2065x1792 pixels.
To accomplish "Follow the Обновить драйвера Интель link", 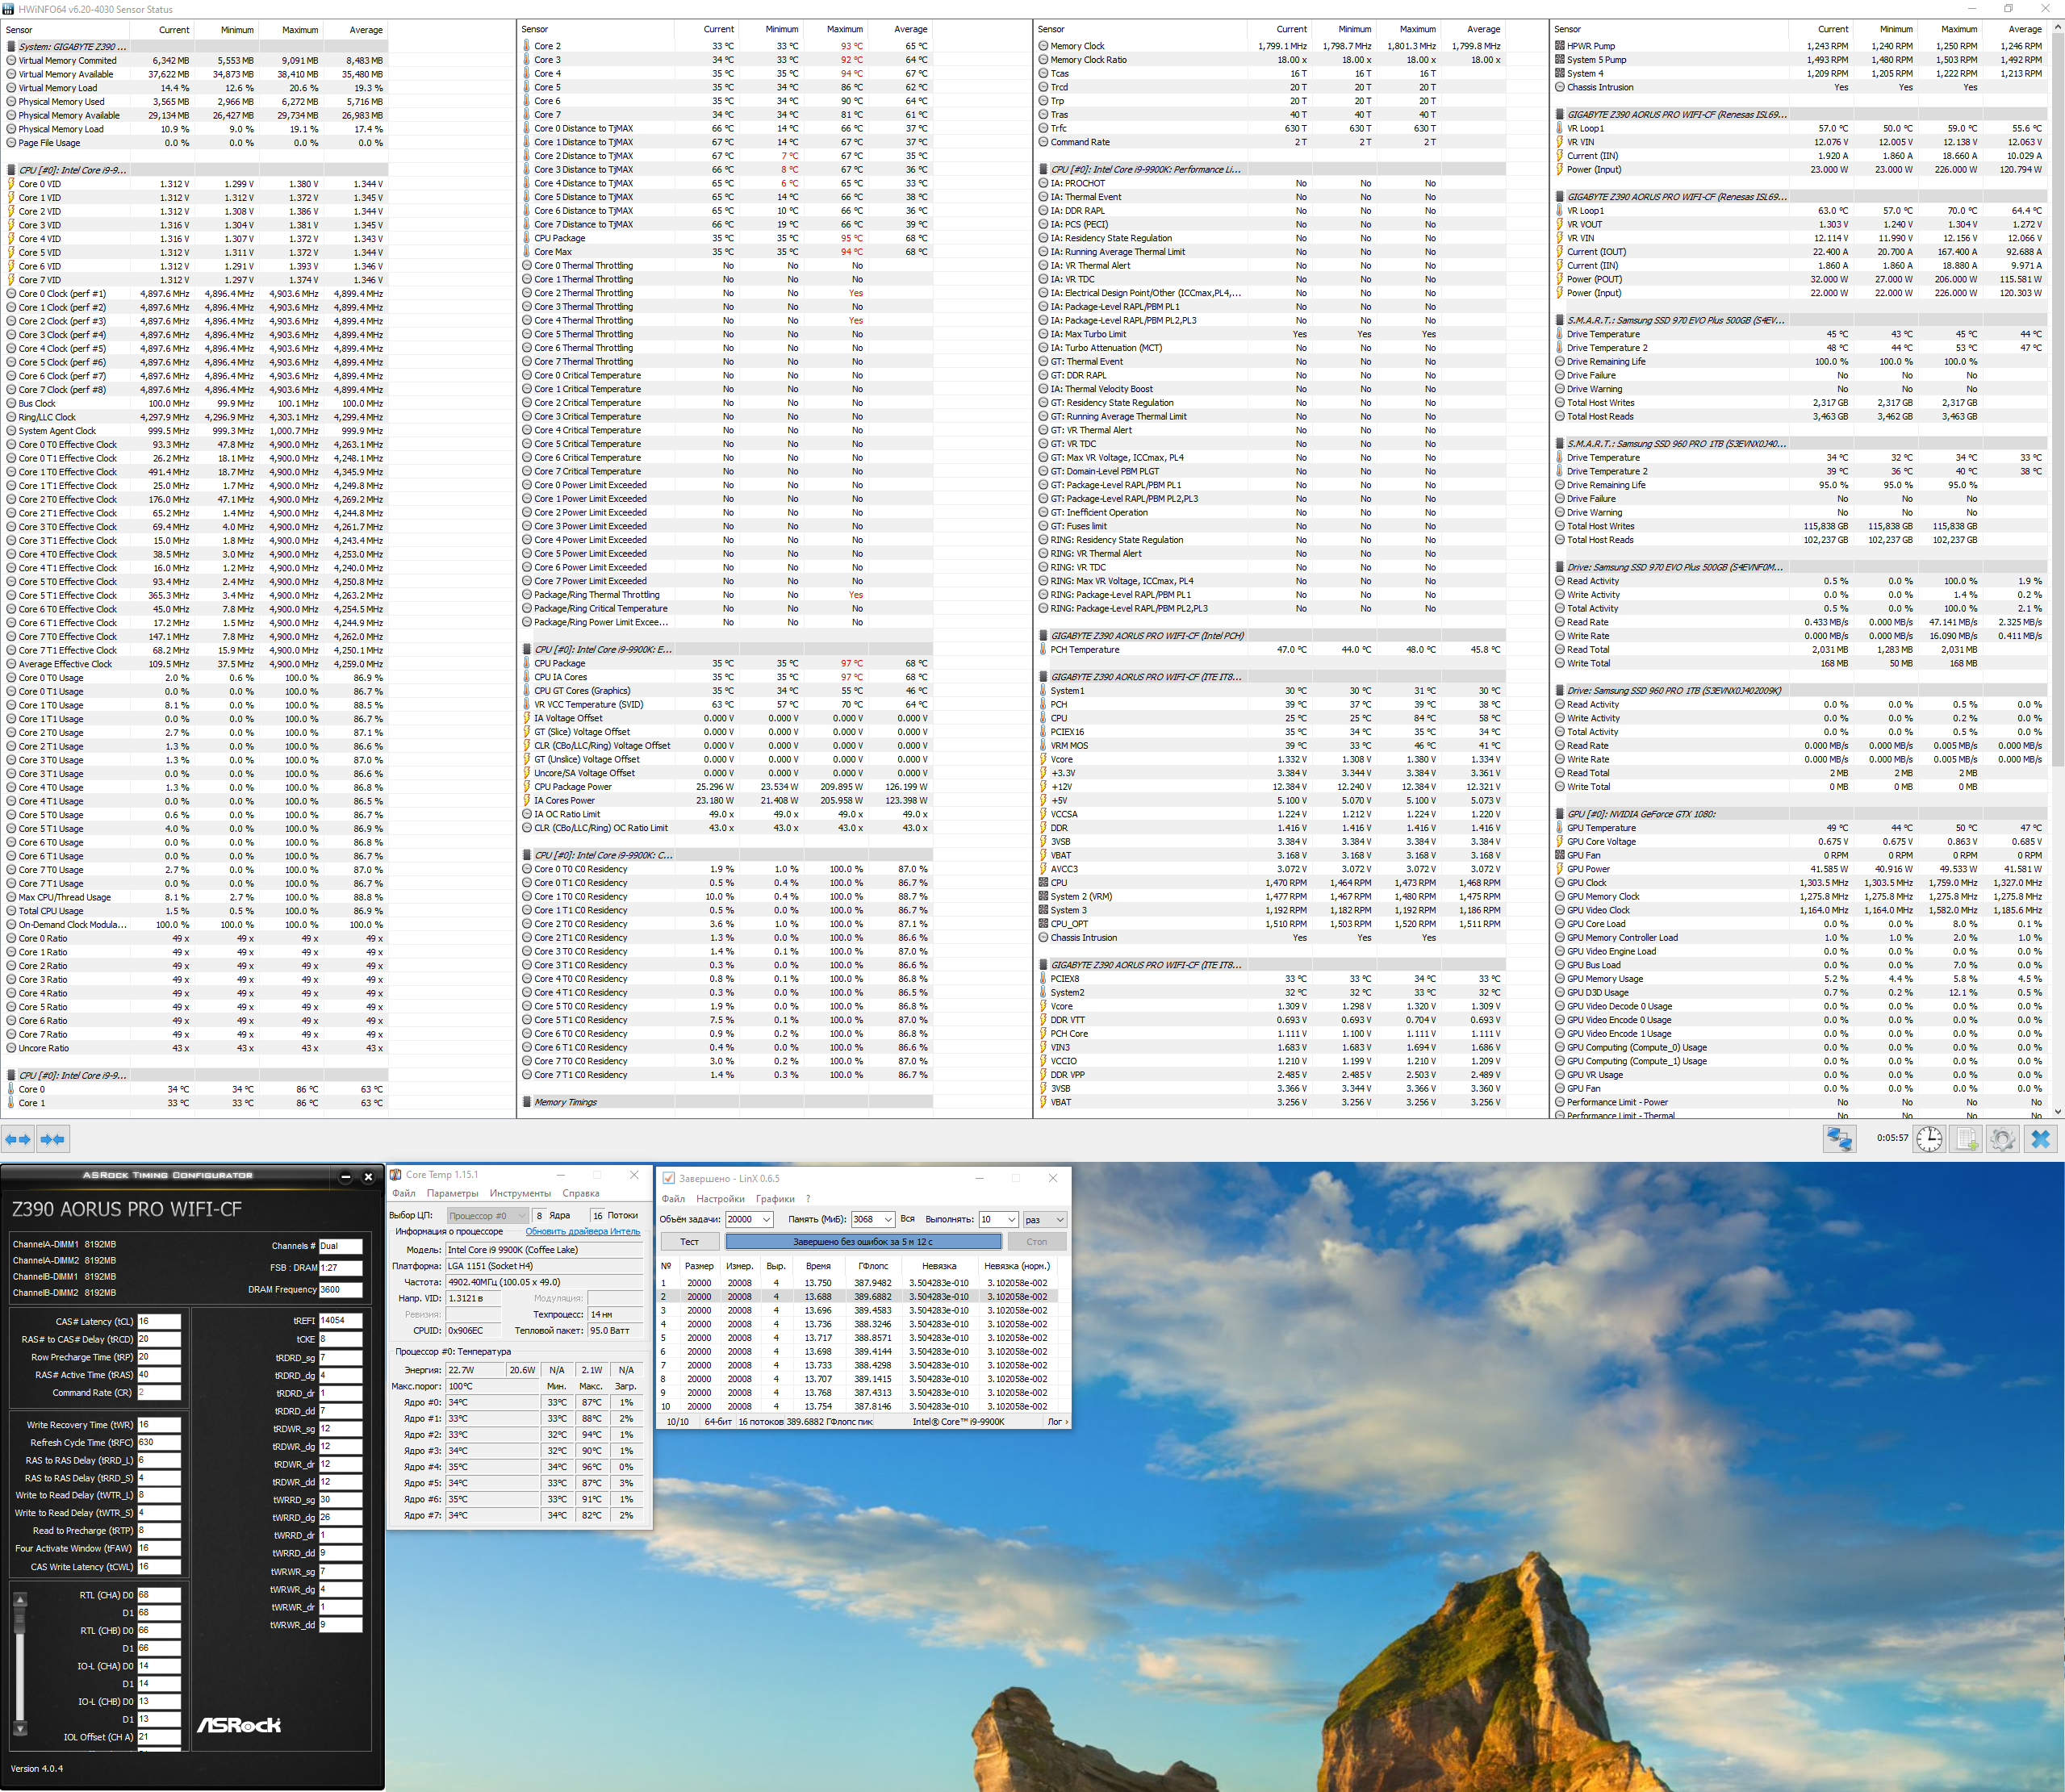I will click(582, 1232).
